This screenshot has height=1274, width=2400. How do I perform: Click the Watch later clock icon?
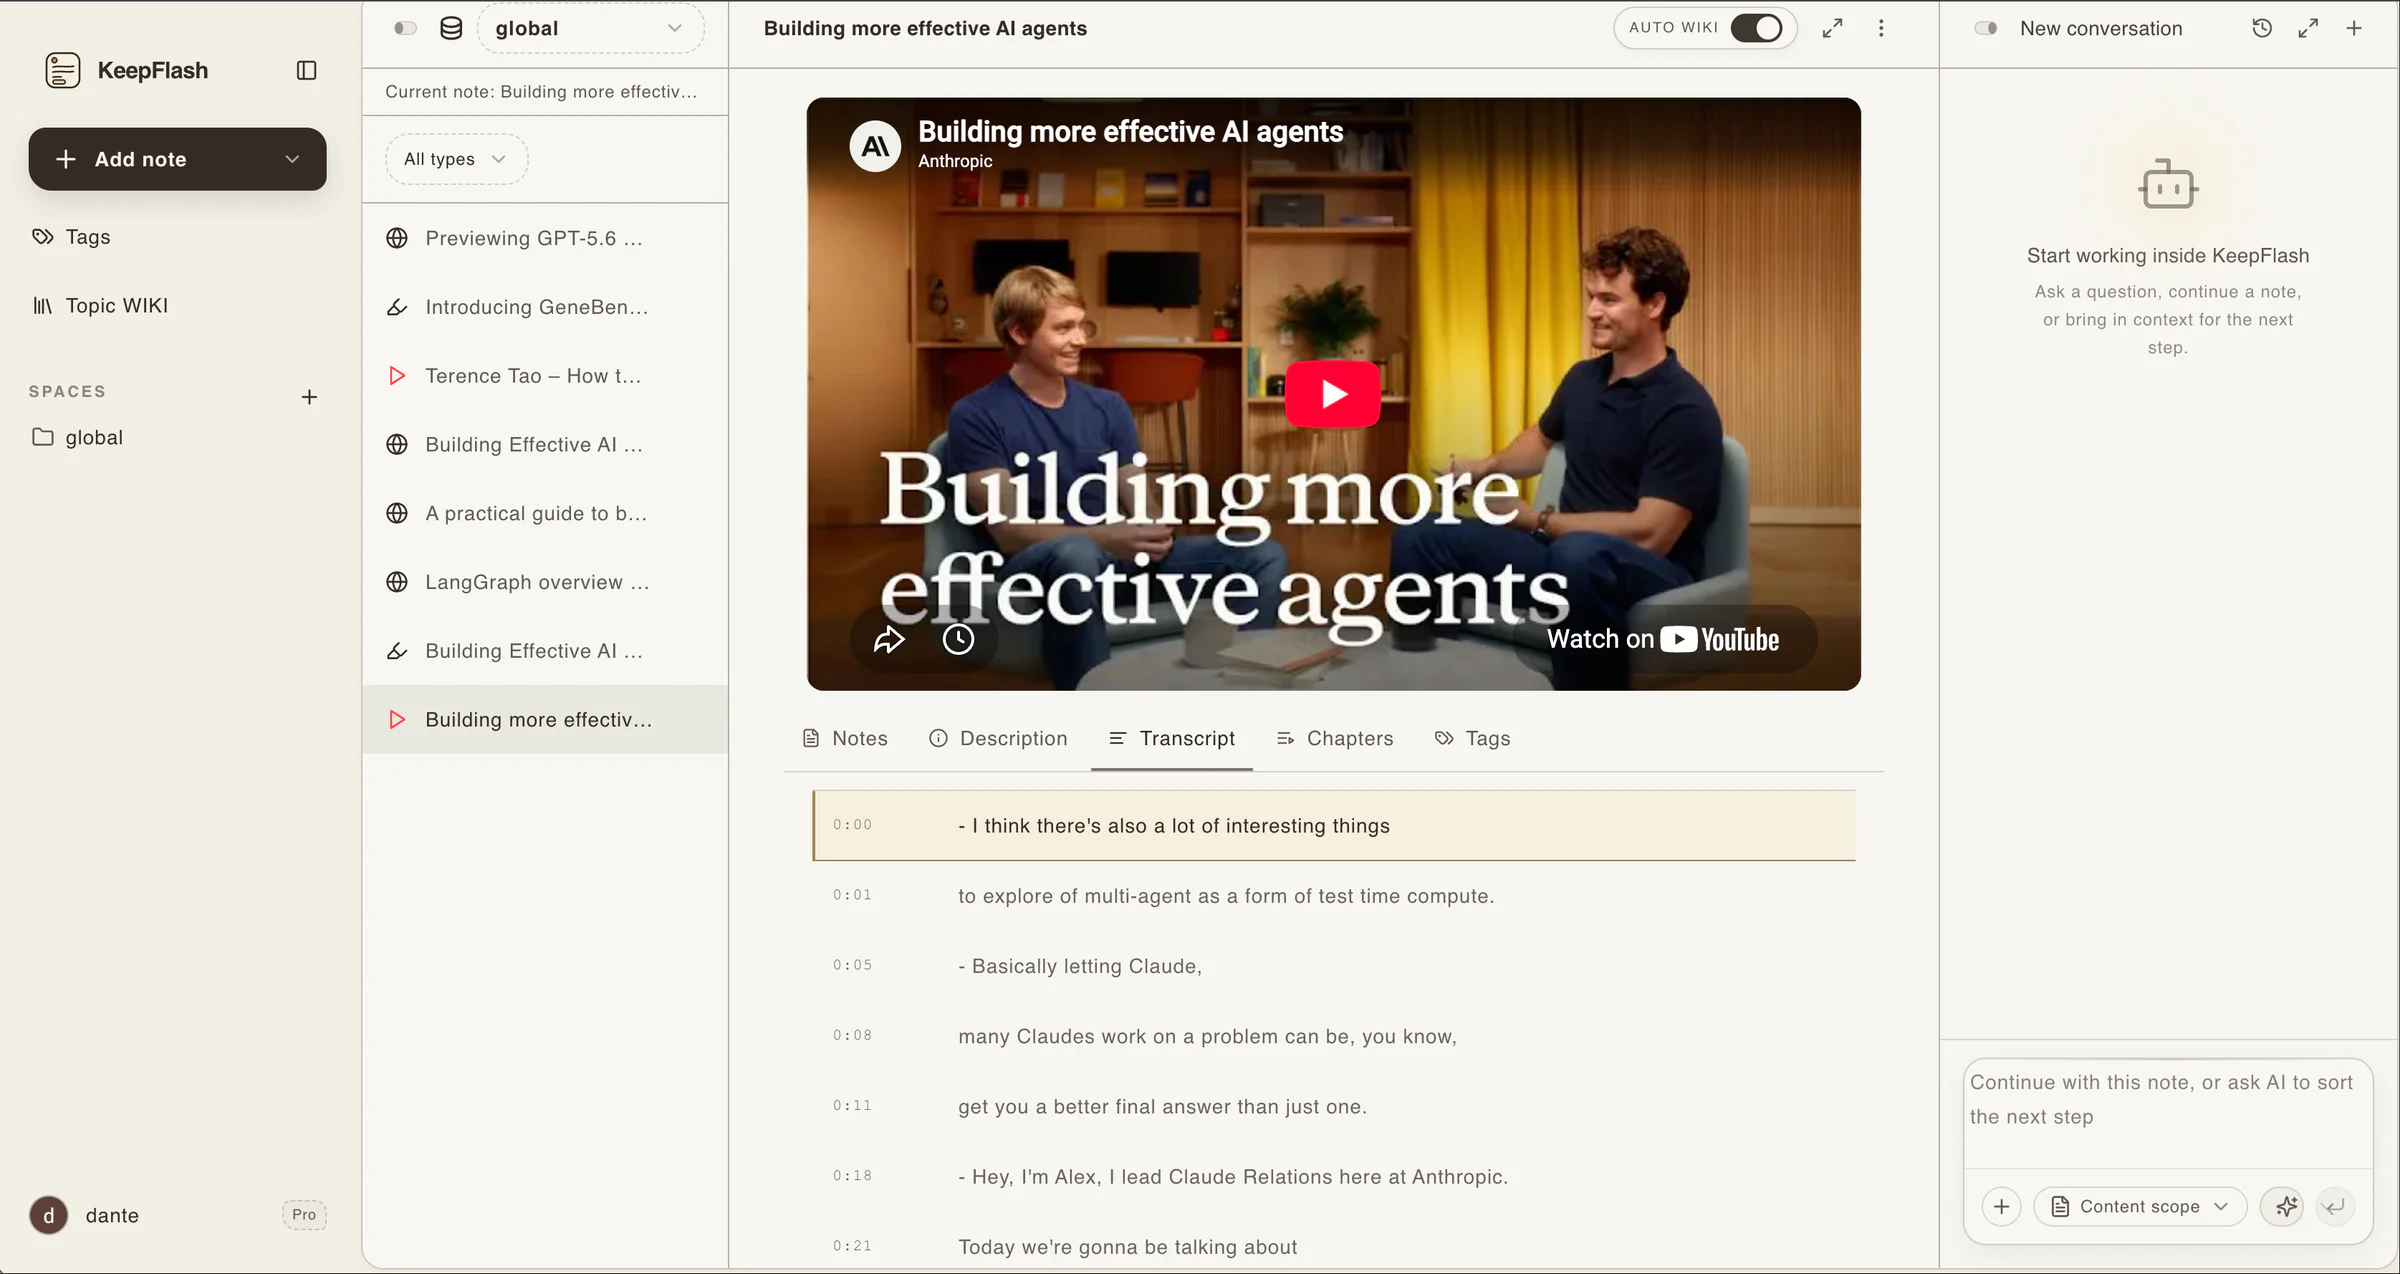958,639
